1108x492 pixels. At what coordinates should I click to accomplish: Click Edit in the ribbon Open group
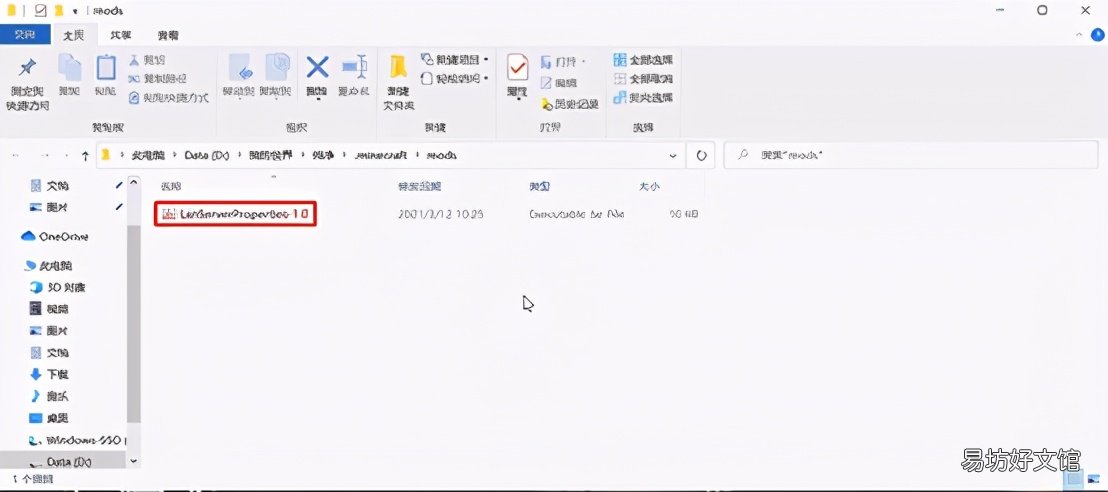[x=559, y=83]
